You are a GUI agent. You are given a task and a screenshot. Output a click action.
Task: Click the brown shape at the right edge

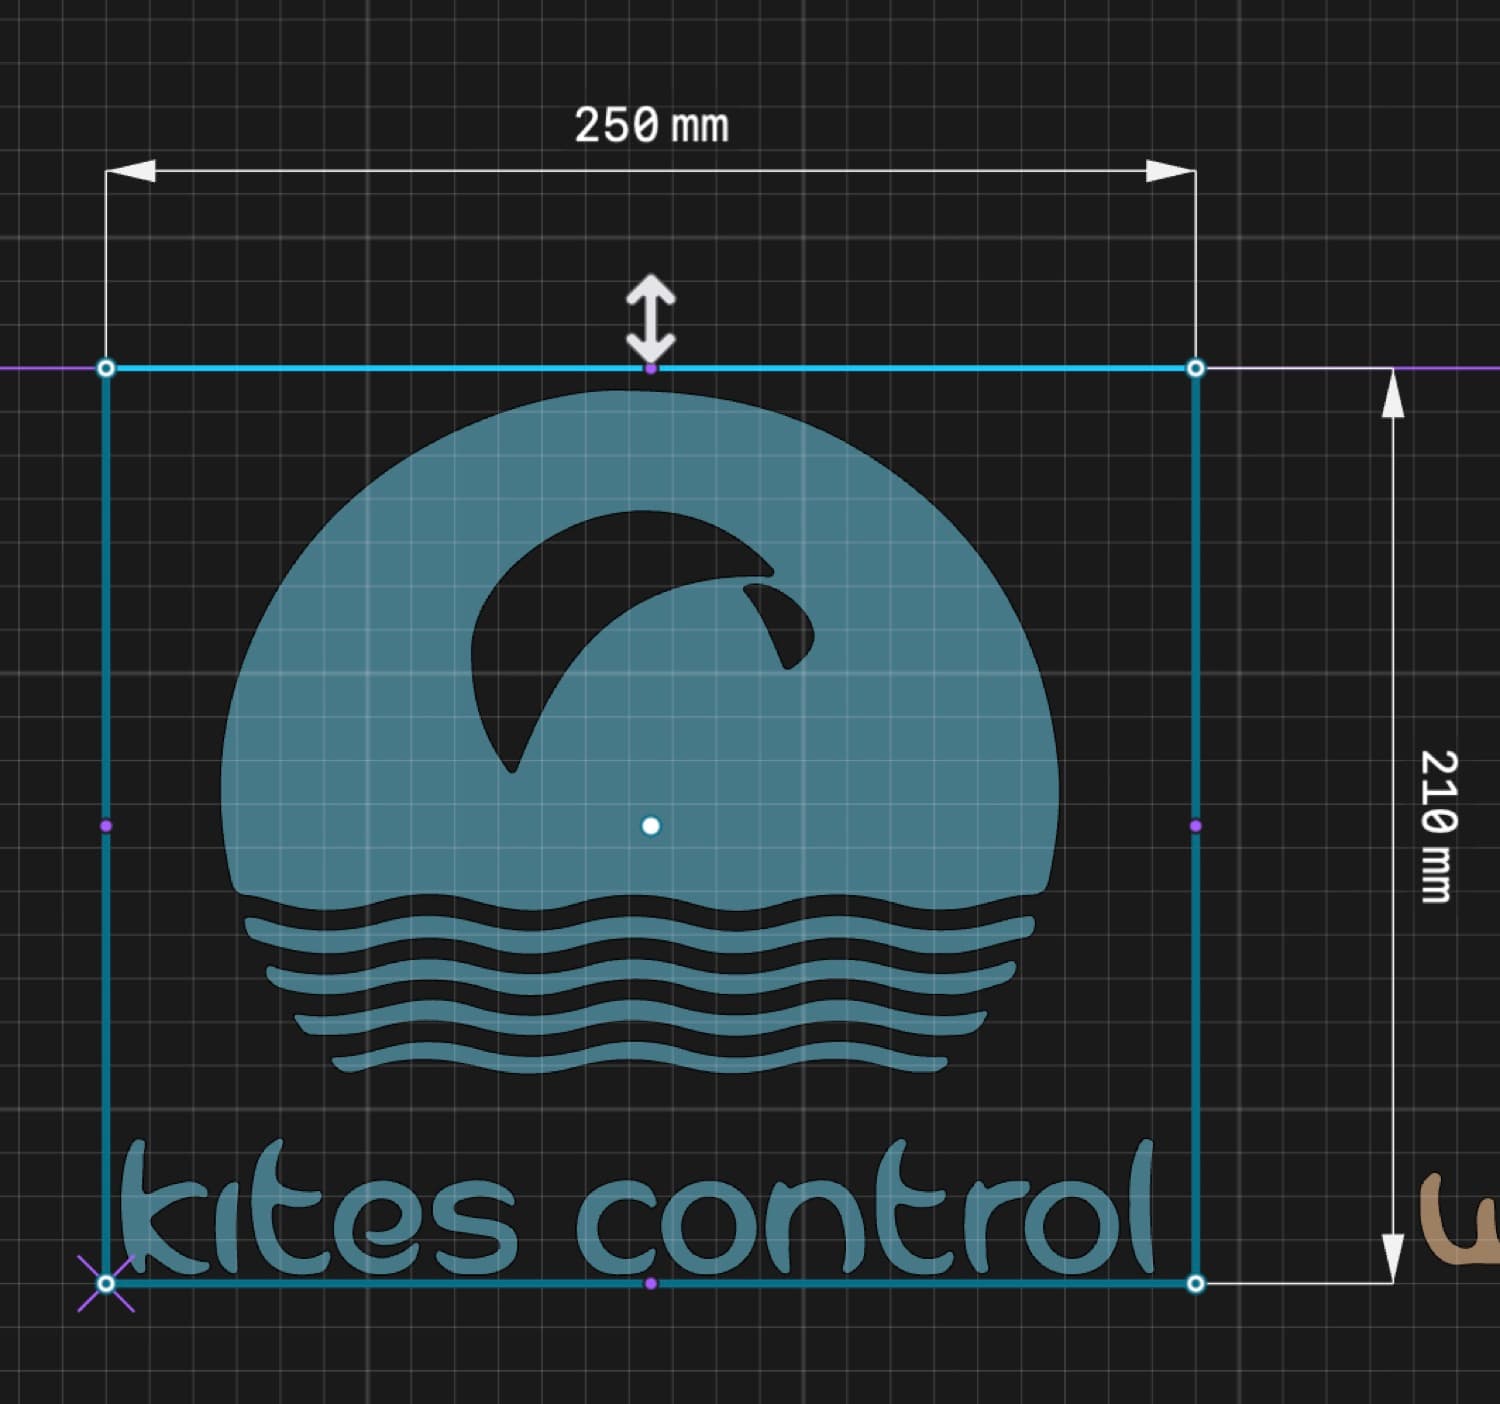(1460, 1220)
